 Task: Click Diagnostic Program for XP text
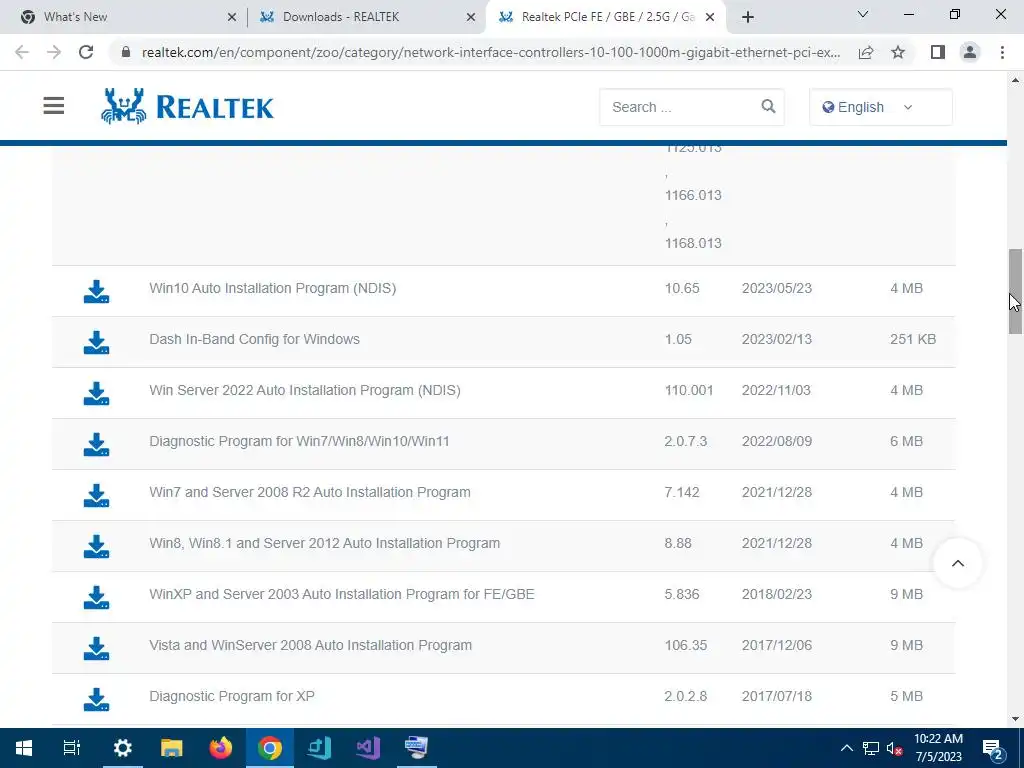pyautogui.click(x=232, y=696)
